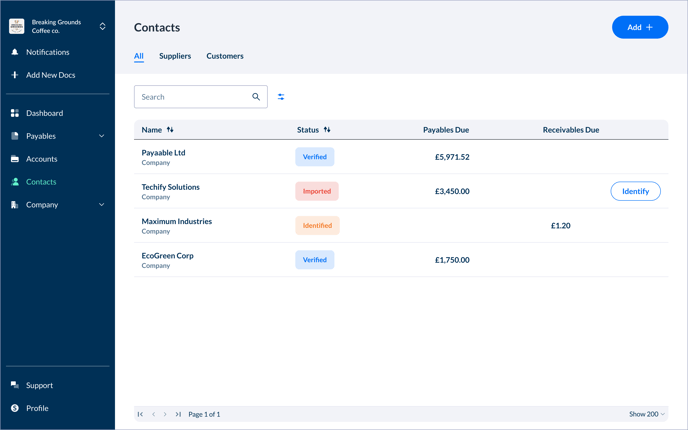The image size is (688, 430).
Task: Click the Profile icon
Action: tap(14, 408)
